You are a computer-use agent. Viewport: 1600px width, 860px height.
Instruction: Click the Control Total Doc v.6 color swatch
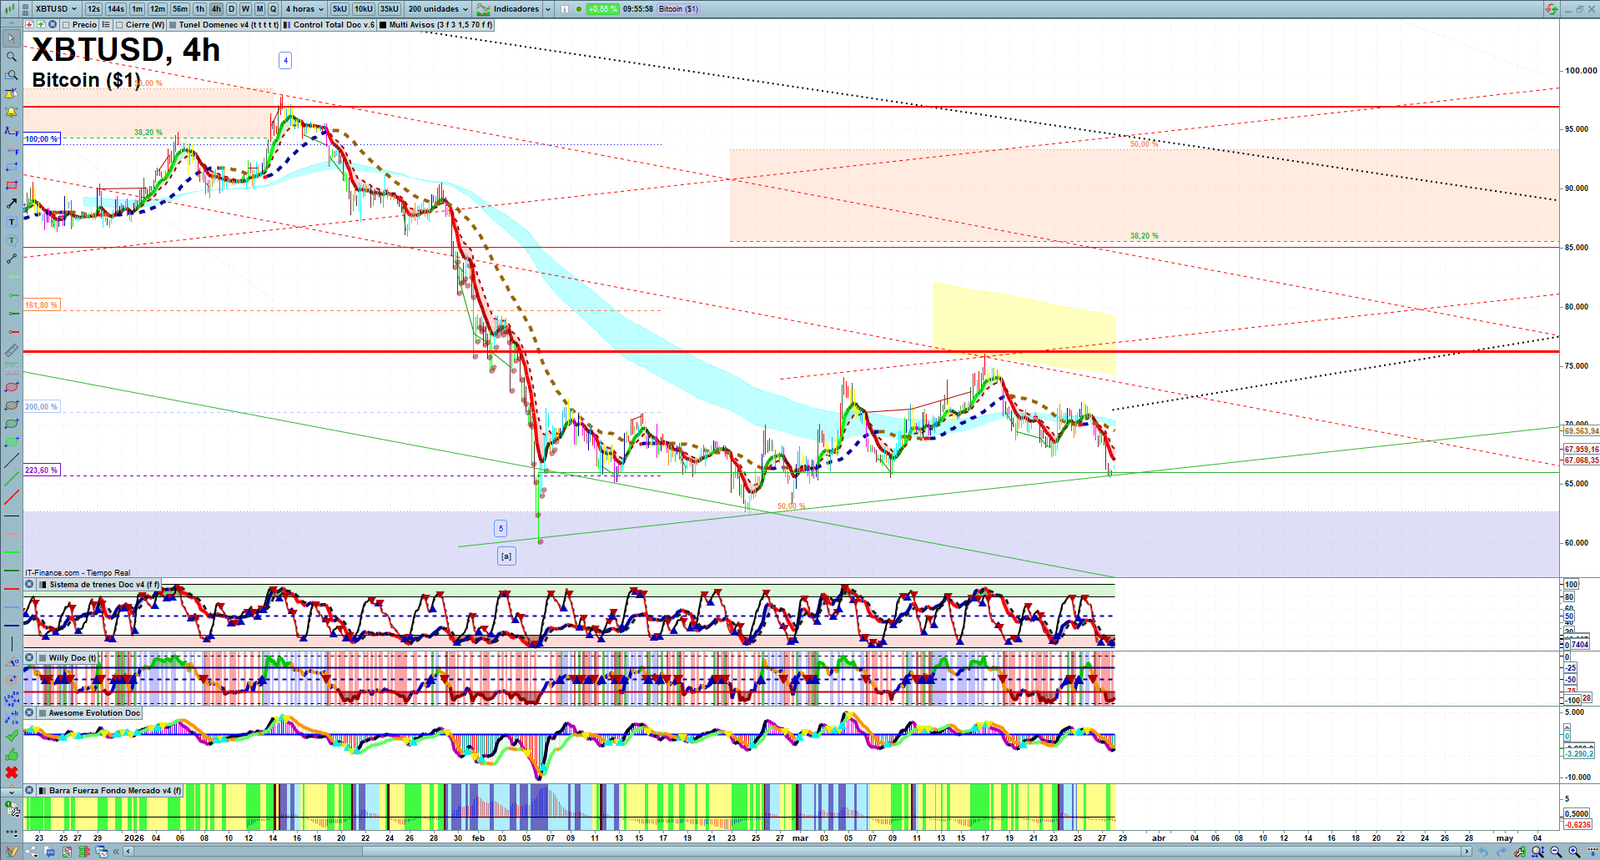[x=287, y=25]
